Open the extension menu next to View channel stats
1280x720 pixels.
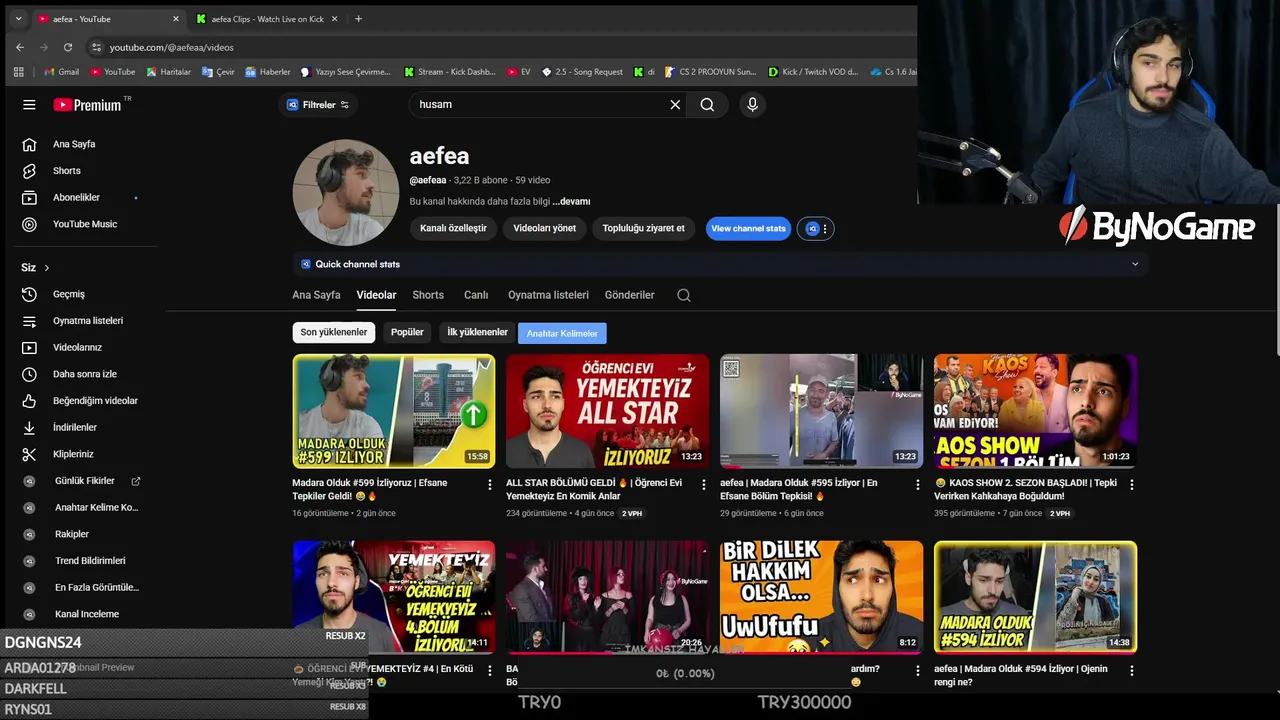(816, 229)
